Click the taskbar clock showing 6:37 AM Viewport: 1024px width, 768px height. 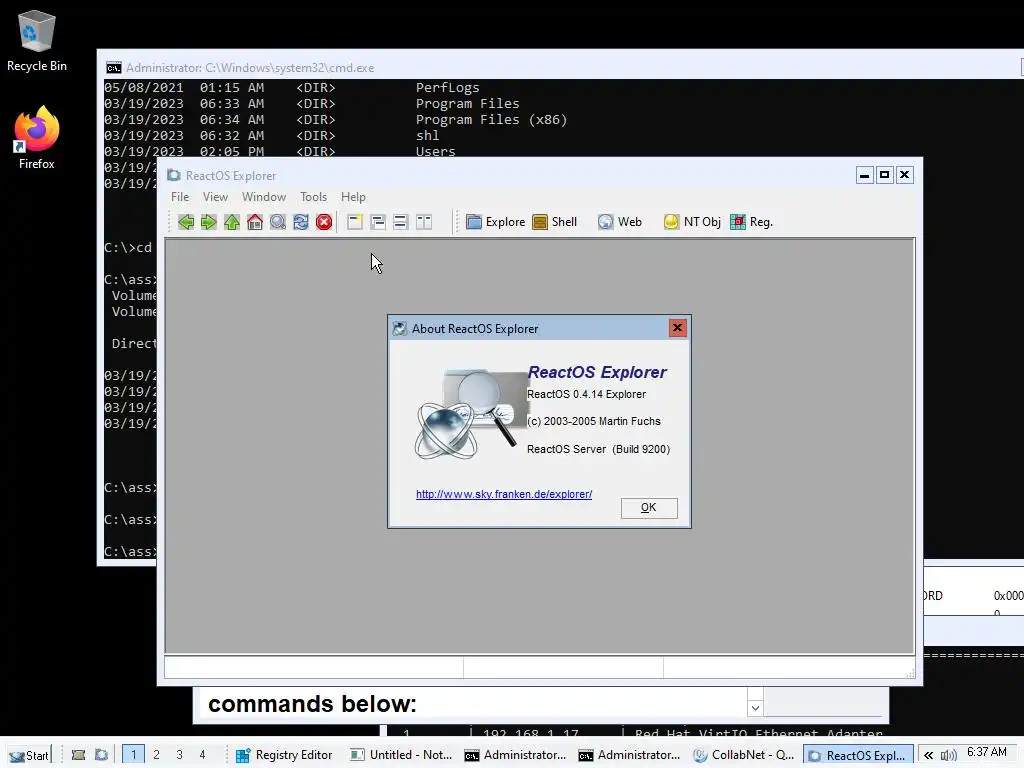click(987, 752)
